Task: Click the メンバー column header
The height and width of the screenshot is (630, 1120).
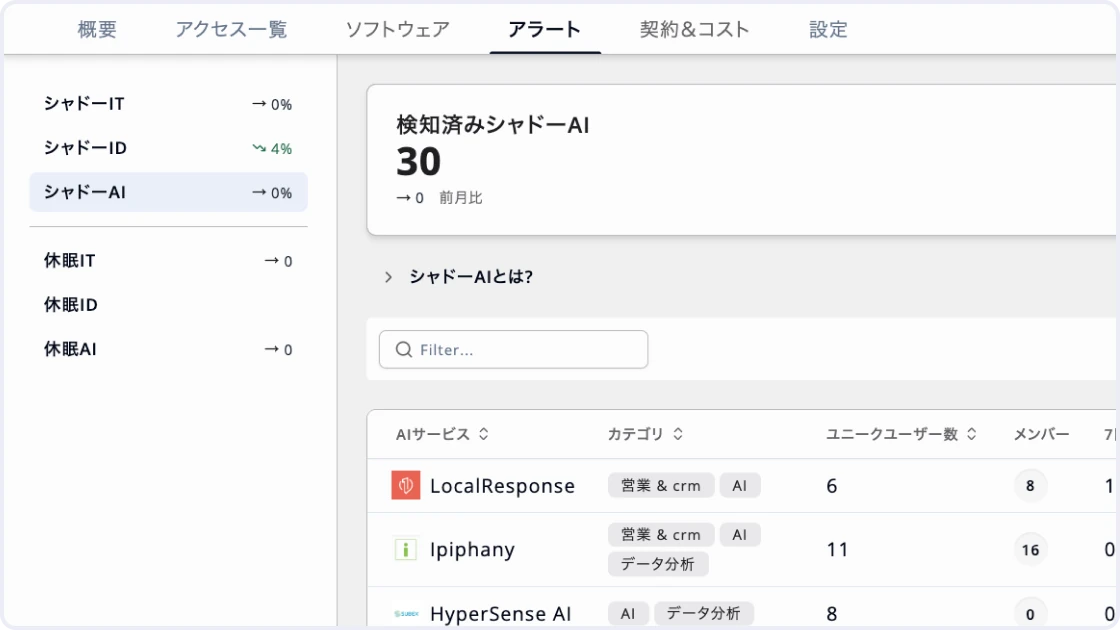Action: click(x=1041, y=434)
